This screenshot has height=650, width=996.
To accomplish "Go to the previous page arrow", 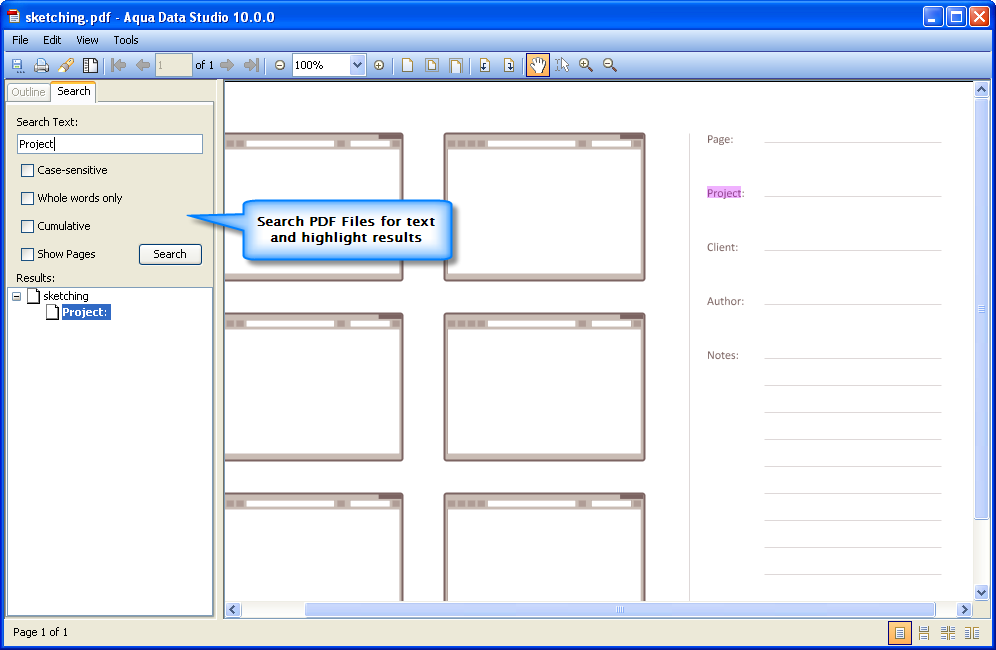I will point(143,65).
